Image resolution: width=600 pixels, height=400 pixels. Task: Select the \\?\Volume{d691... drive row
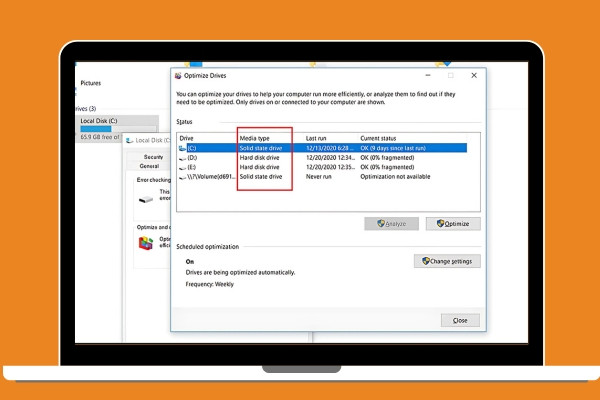(323, 177)
